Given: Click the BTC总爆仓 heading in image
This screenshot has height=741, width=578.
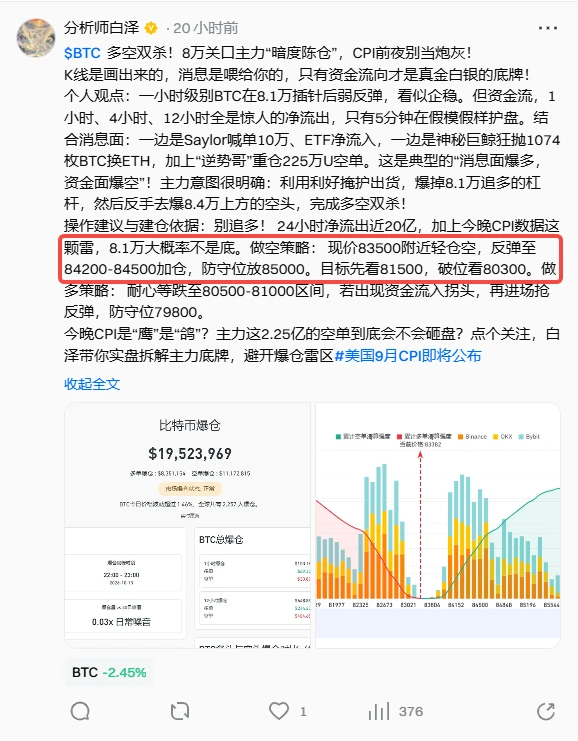Looking at the screenshot, I should 221,540.
